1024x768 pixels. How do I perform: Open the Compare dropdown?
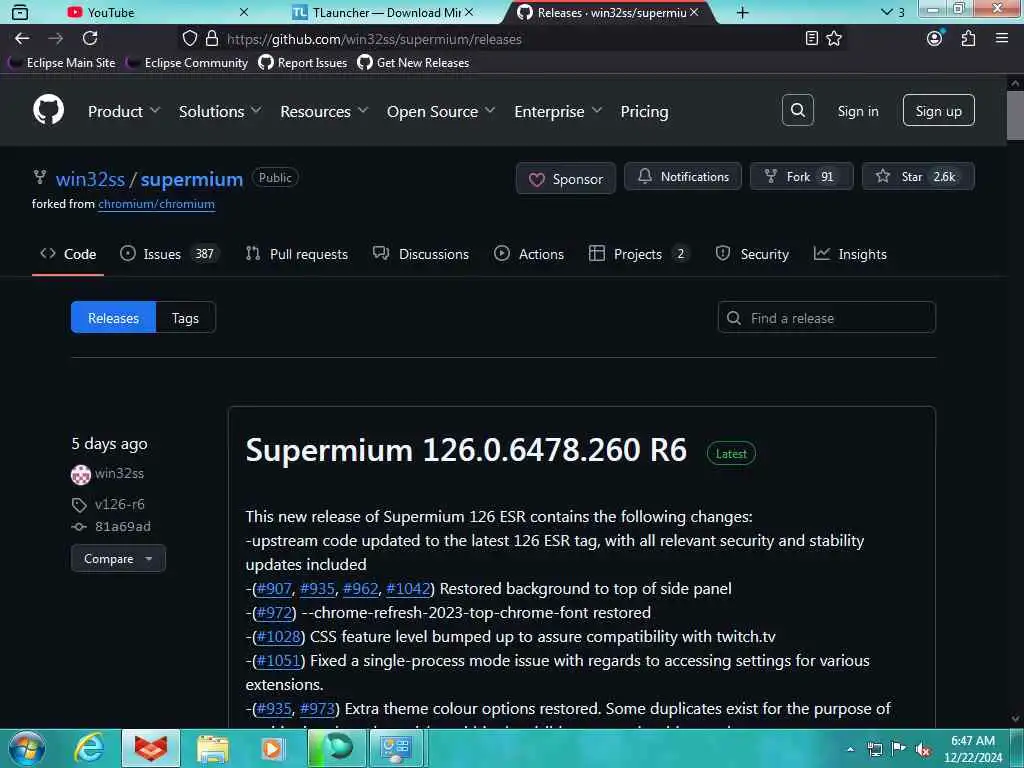pyautogui.click(x=118, y=559)
